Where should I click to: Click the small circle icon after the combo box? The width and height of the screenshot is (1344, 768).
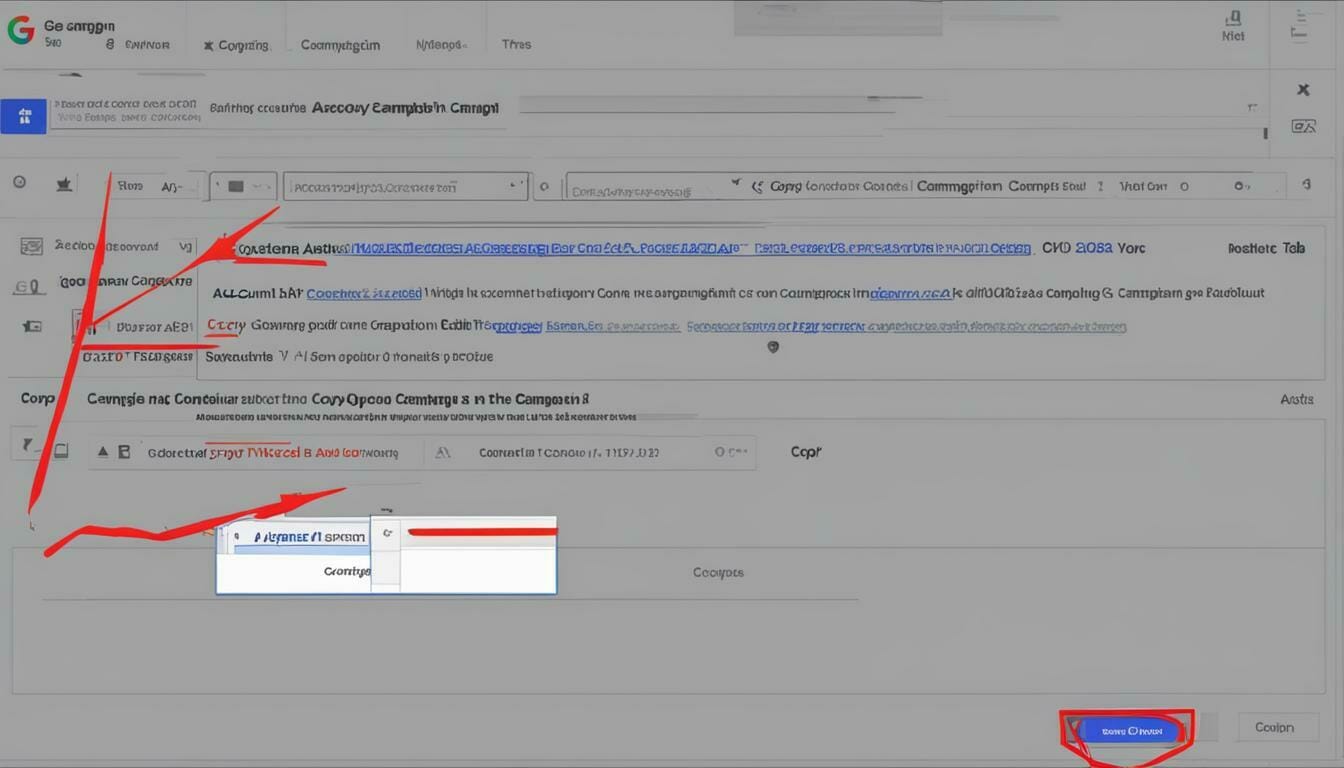click(x=544, y=186)
